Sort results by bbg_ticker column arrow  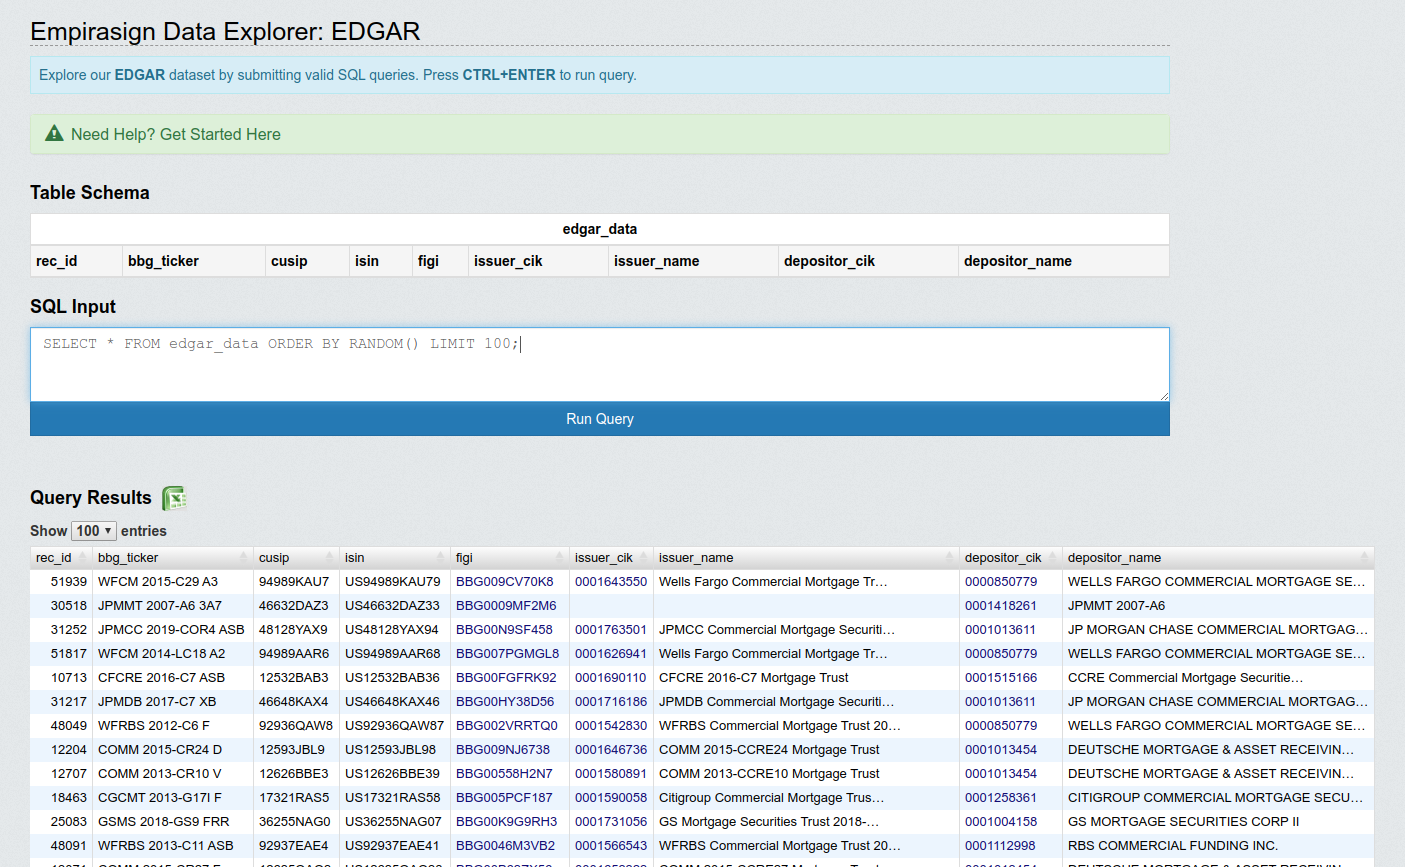point(243,558)
